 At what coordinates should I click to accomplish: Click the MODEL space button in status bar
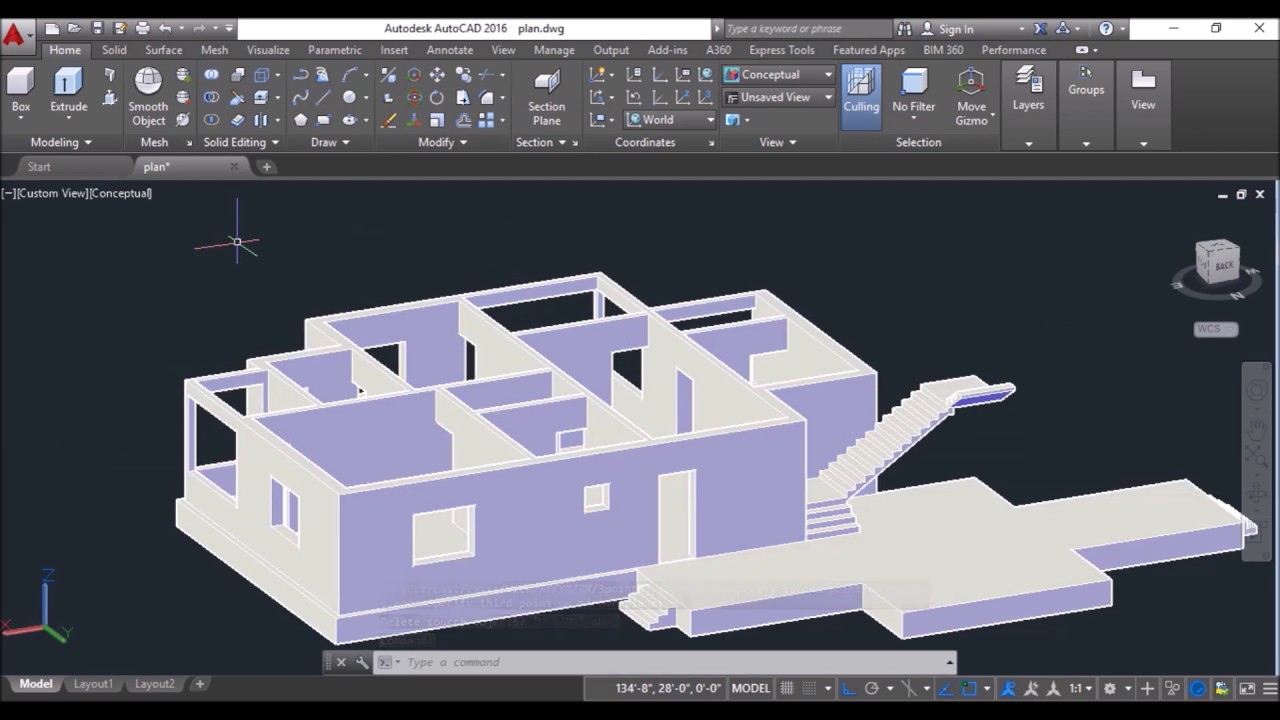751,688
